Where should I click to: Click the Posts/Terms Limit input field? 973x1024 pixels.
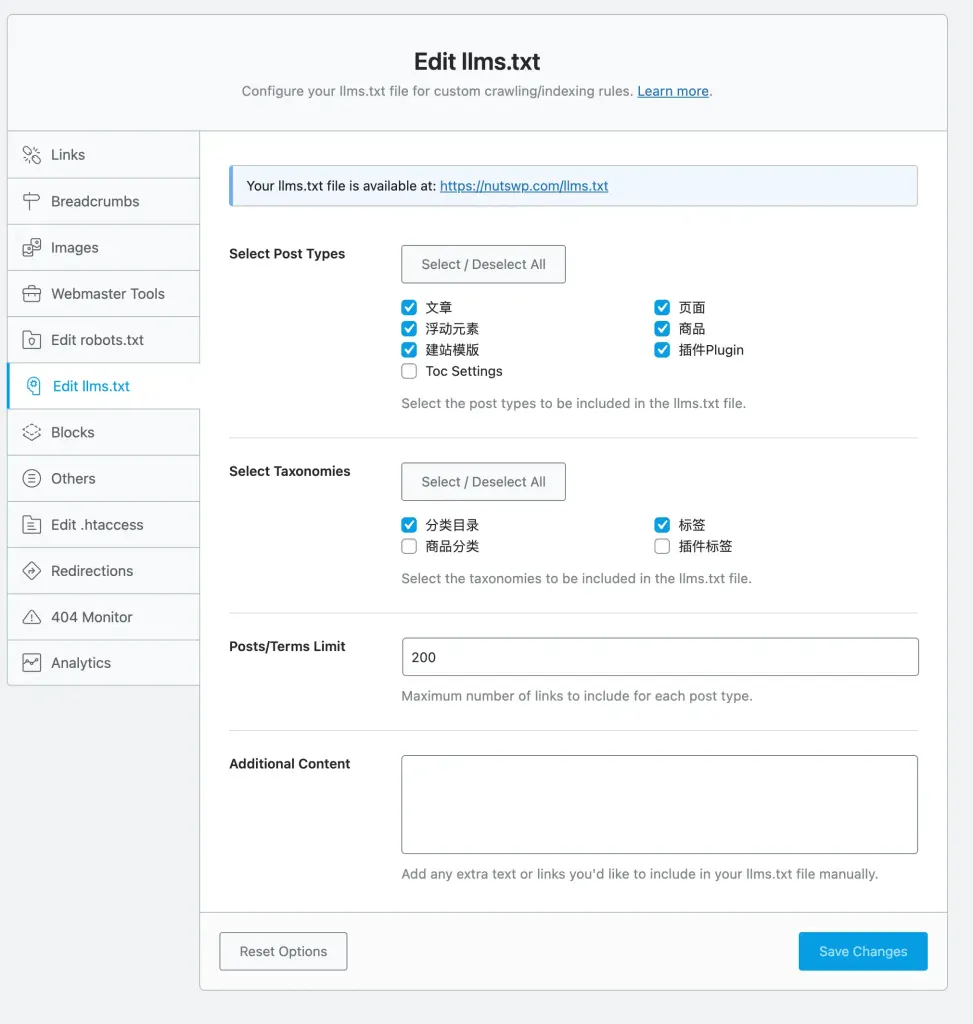(x=659, y=657)
